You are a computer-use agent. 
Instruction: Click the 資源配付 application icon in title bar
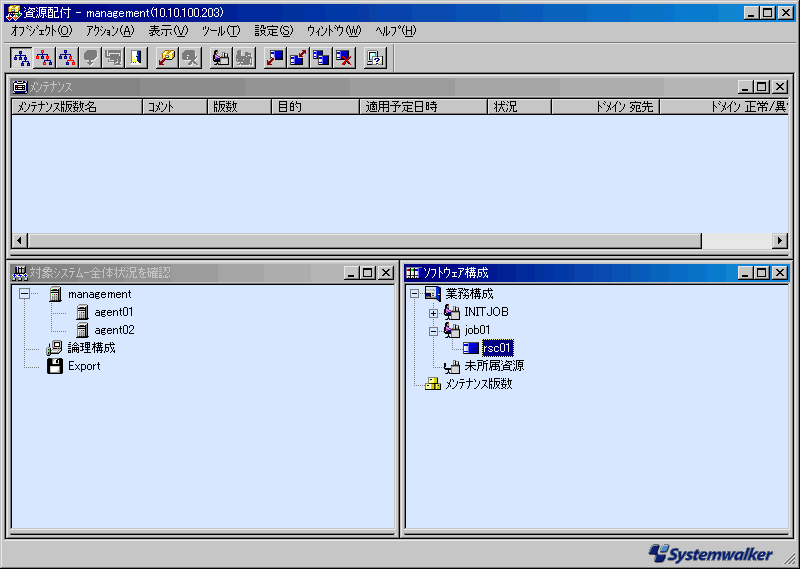13,13
